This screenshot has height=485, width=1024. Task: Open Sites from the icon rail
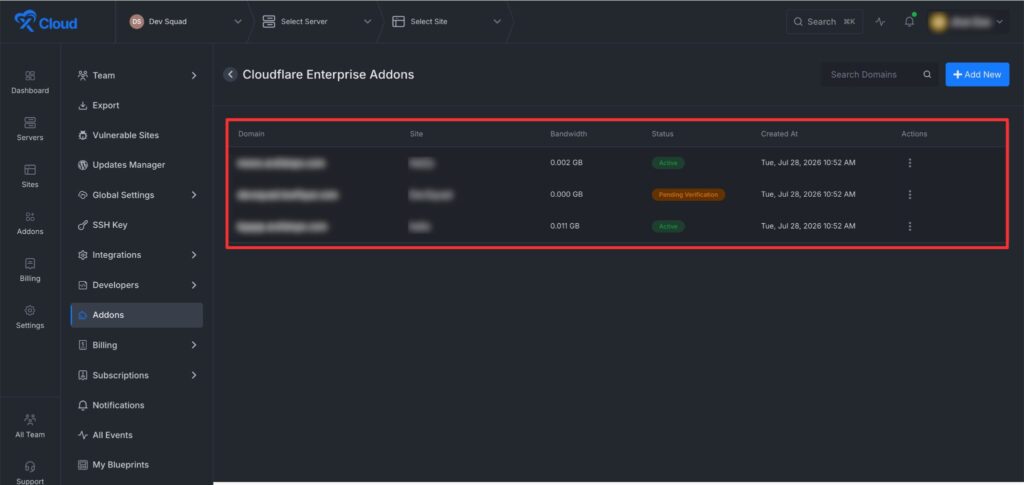(30, 176)
